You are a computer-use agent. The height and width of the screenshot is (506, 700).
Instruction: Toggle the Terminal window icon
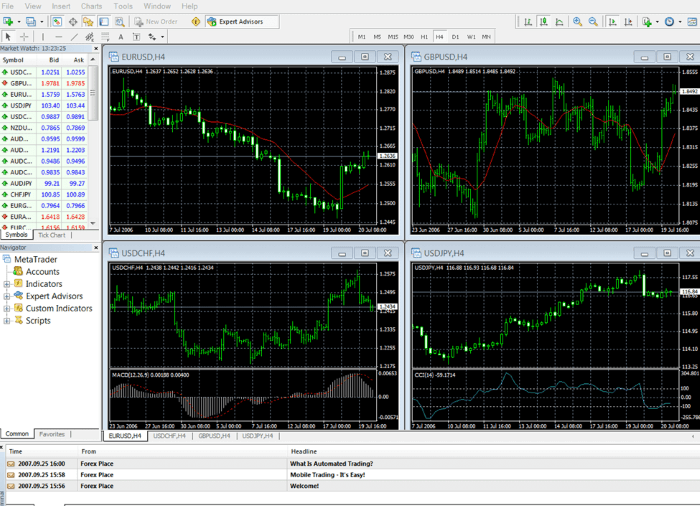pos(104,21)
